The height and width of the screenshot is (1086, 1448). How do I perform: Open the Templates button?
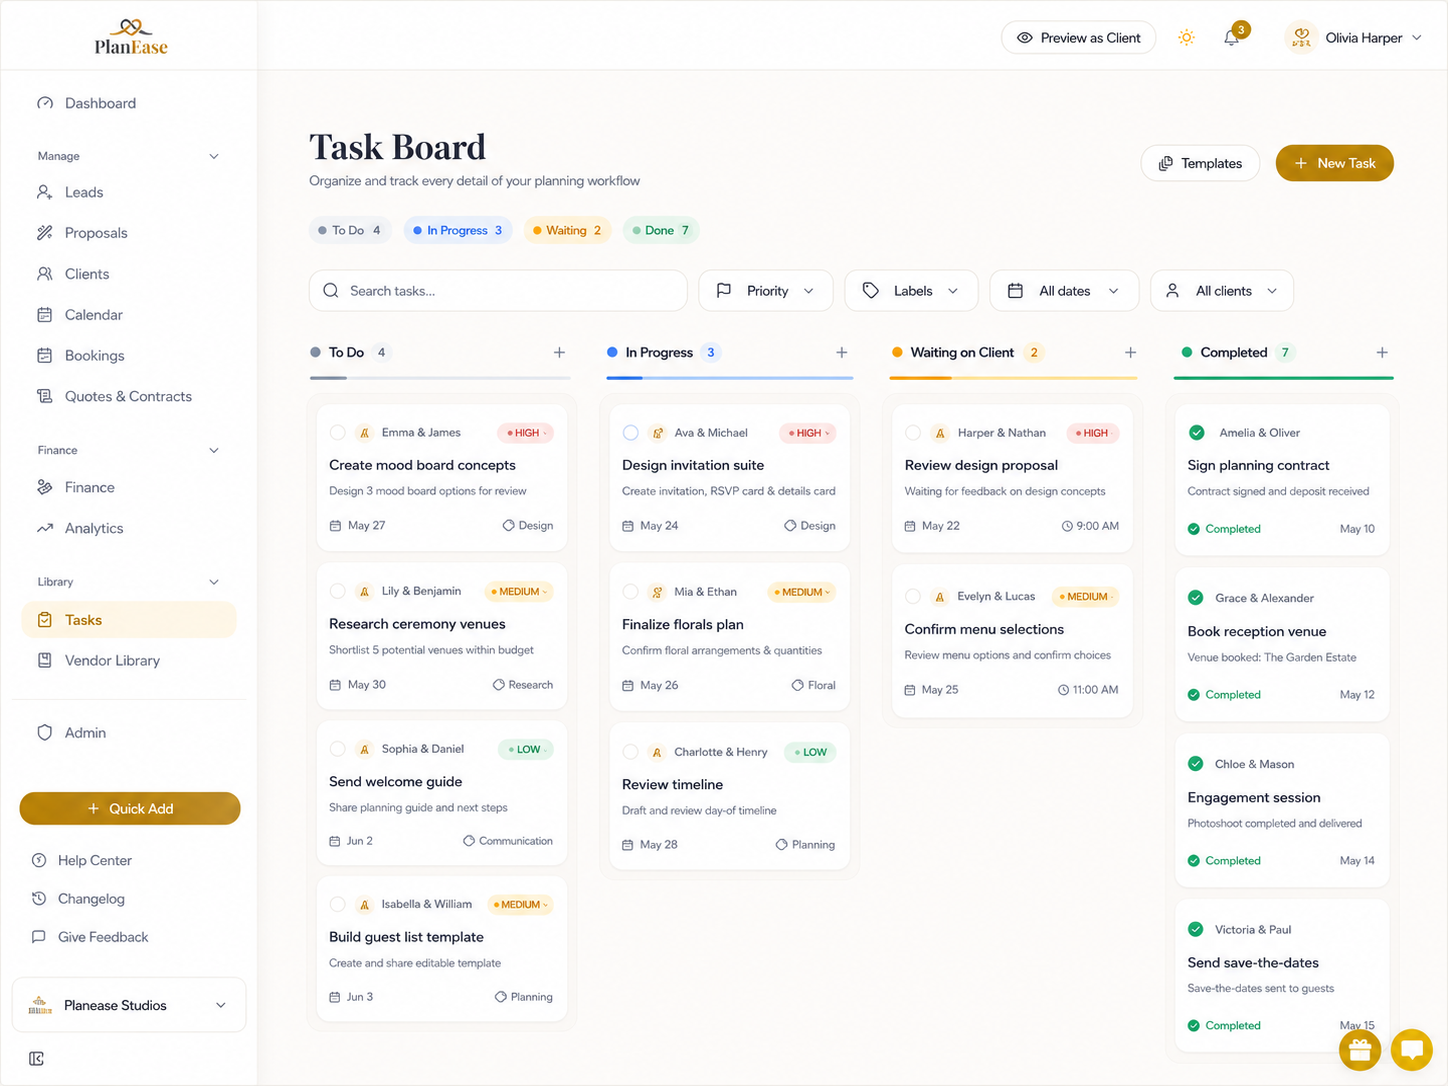tap(1200, 163)
